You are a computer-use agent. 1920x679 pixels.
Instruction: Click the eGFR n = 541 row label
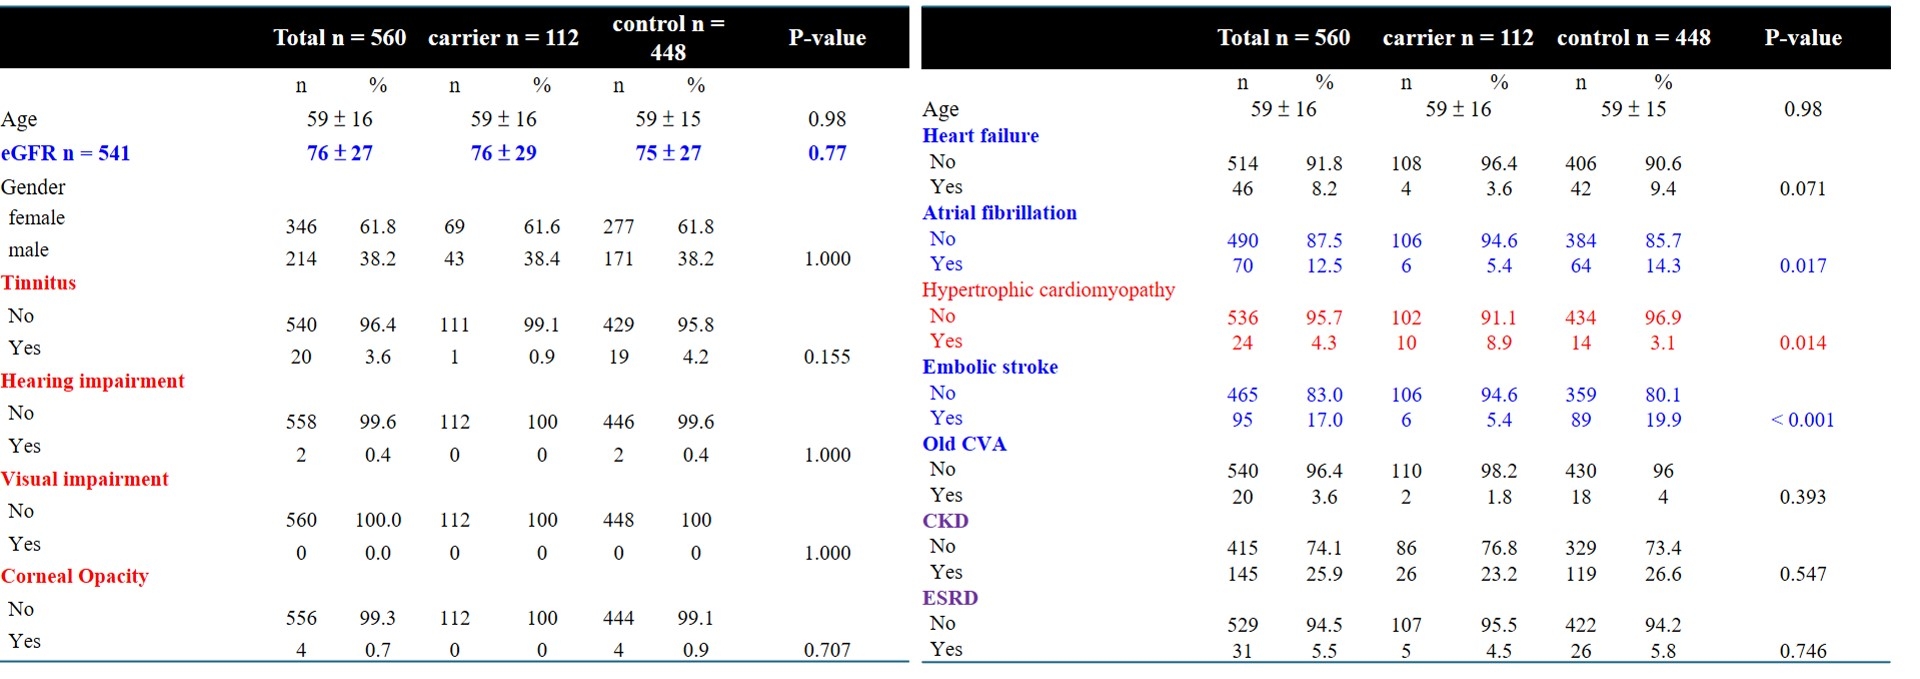coord(66,153)
